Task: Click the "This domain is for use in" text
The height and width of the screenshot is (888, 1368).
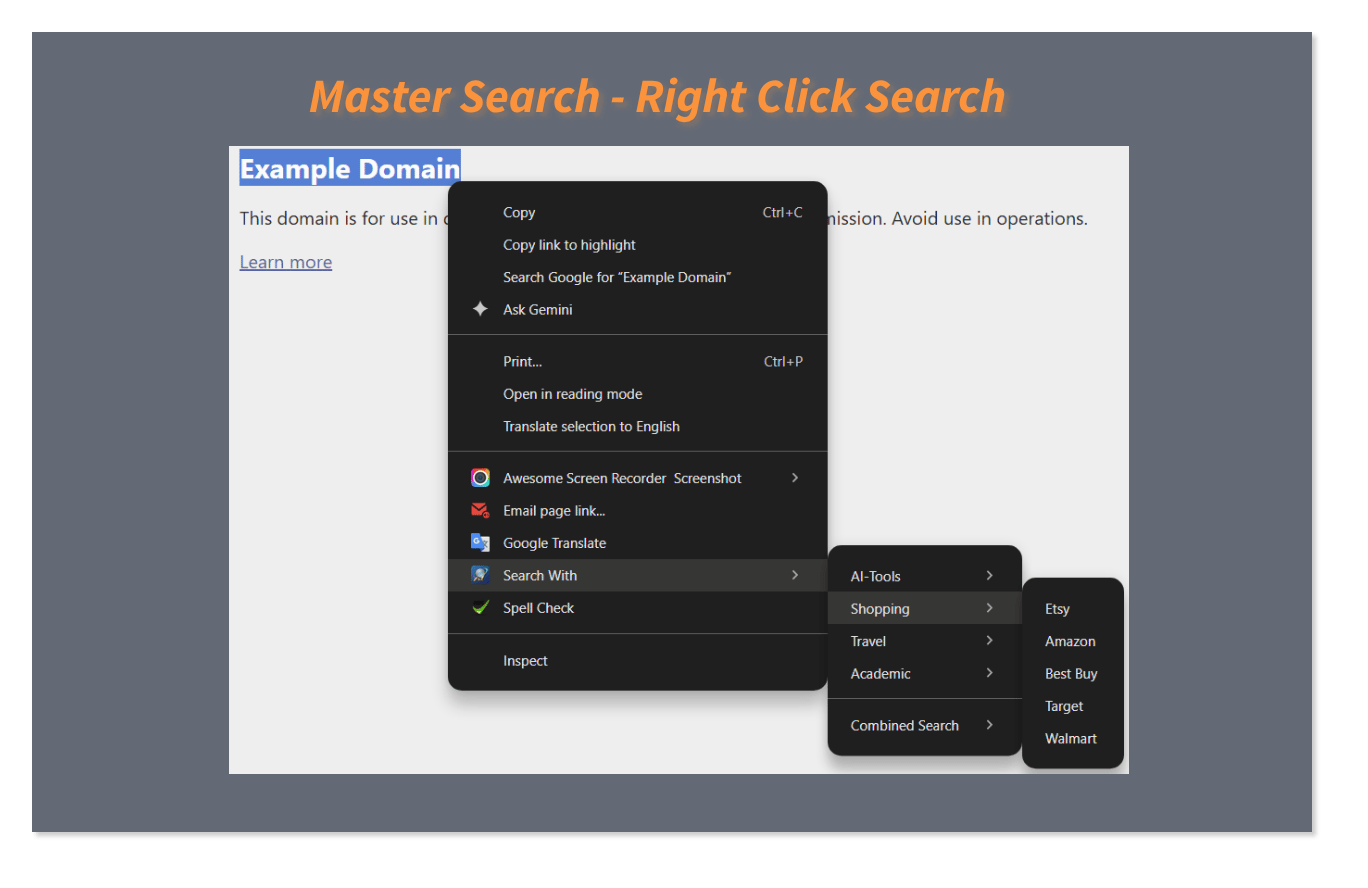Action: click(x=339, y=218)
